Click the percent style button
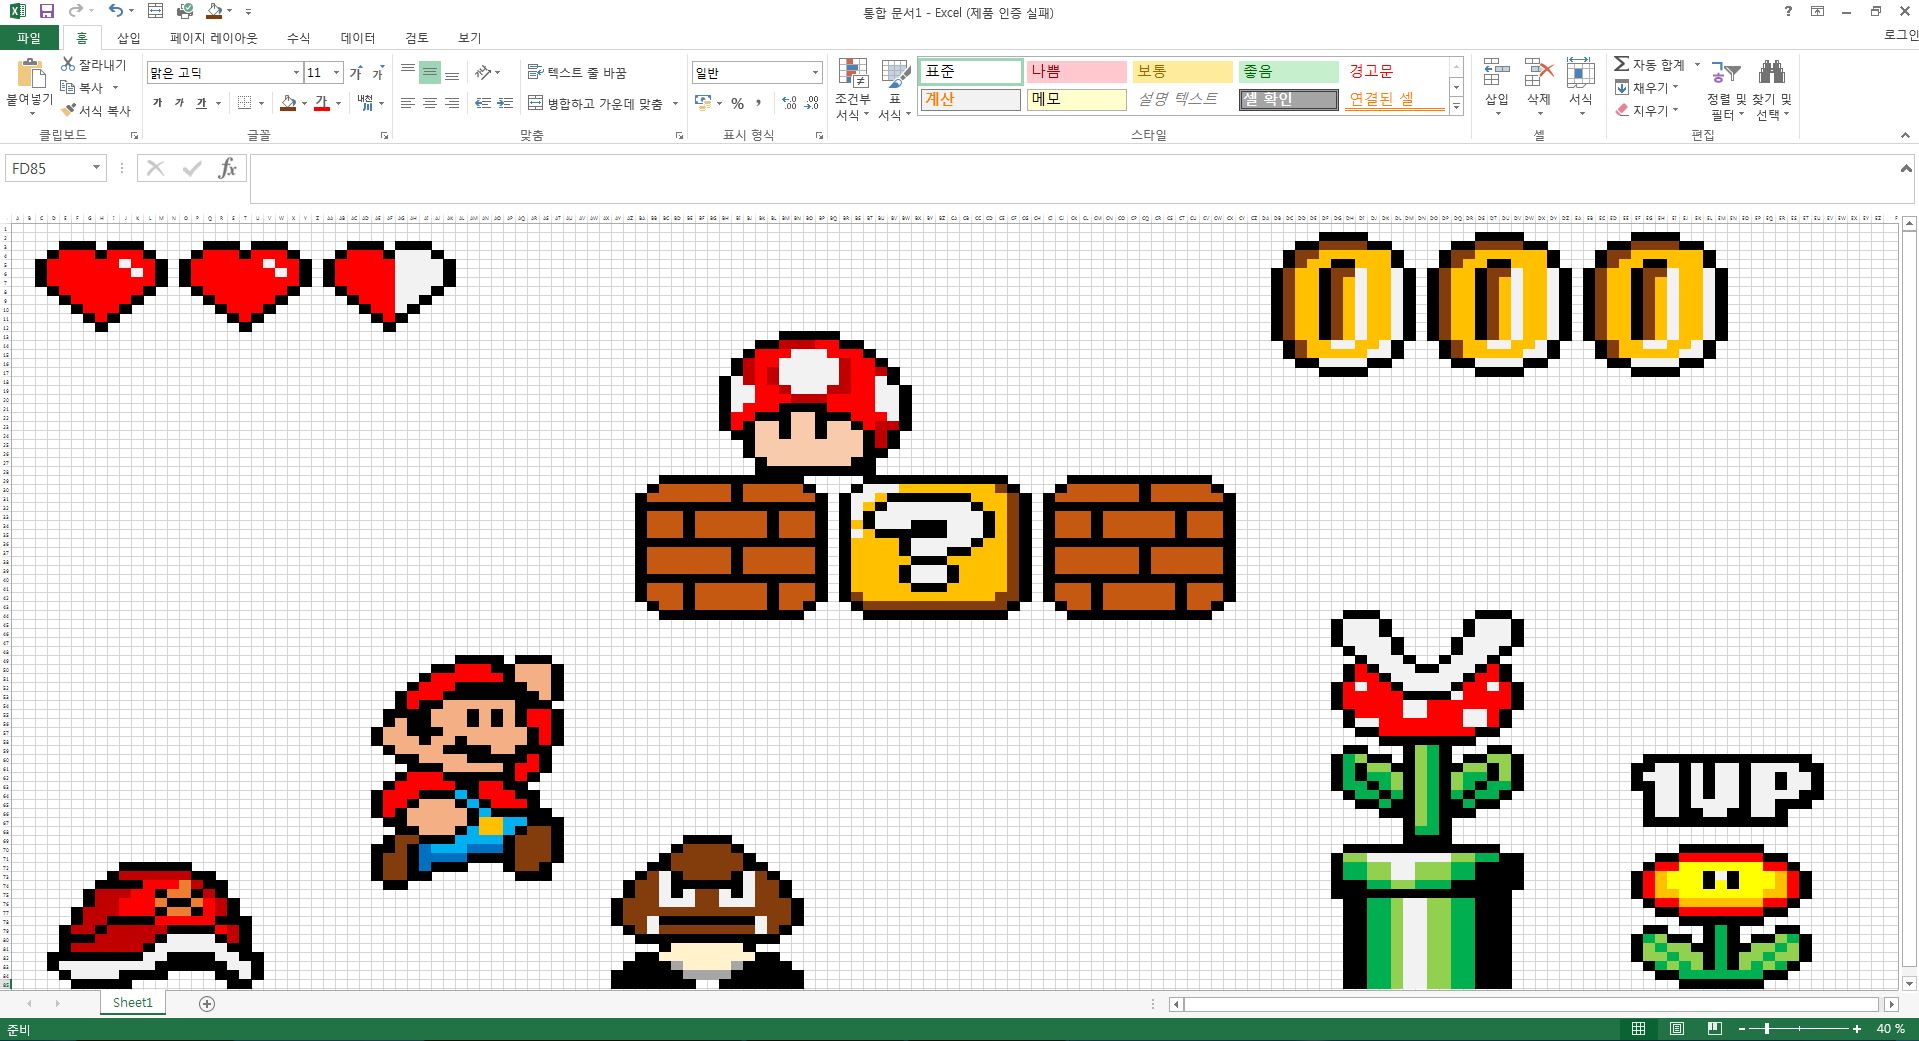1919x1041 pixels. [x=737, y=103]
